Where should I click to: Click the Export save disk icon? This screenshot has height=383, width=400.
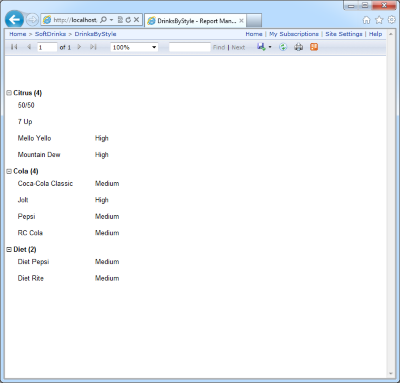261,47
